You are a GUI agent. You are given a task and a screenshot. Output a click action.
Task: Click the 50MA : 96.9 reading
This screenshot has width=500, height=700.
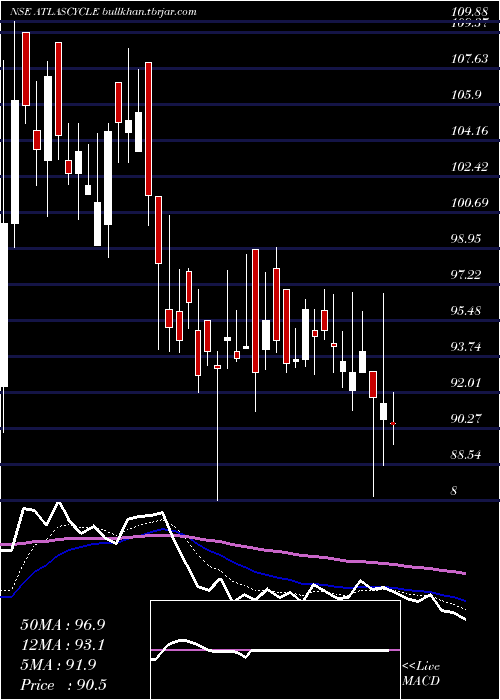pos(63,625)
